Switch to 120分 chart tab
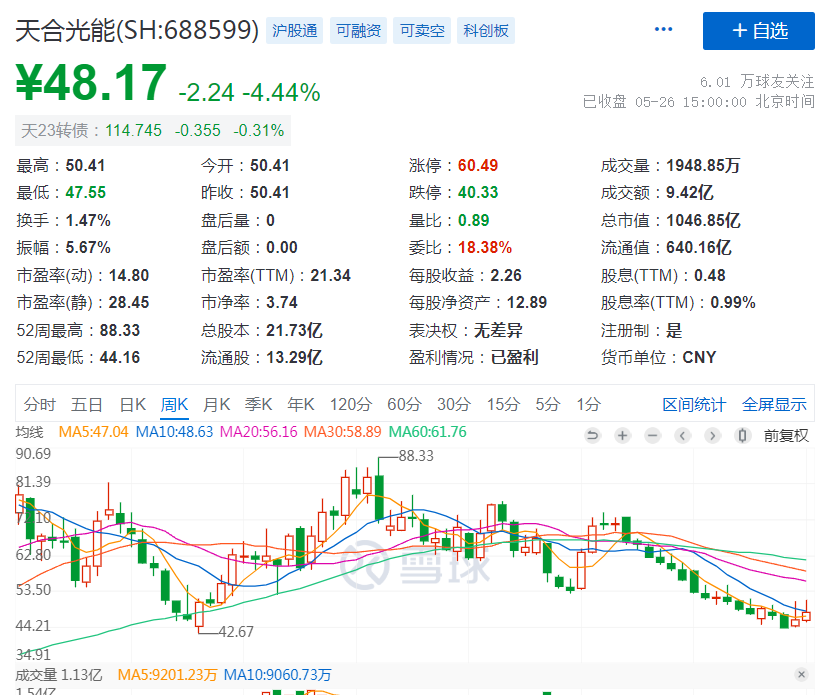 point(351,404)
